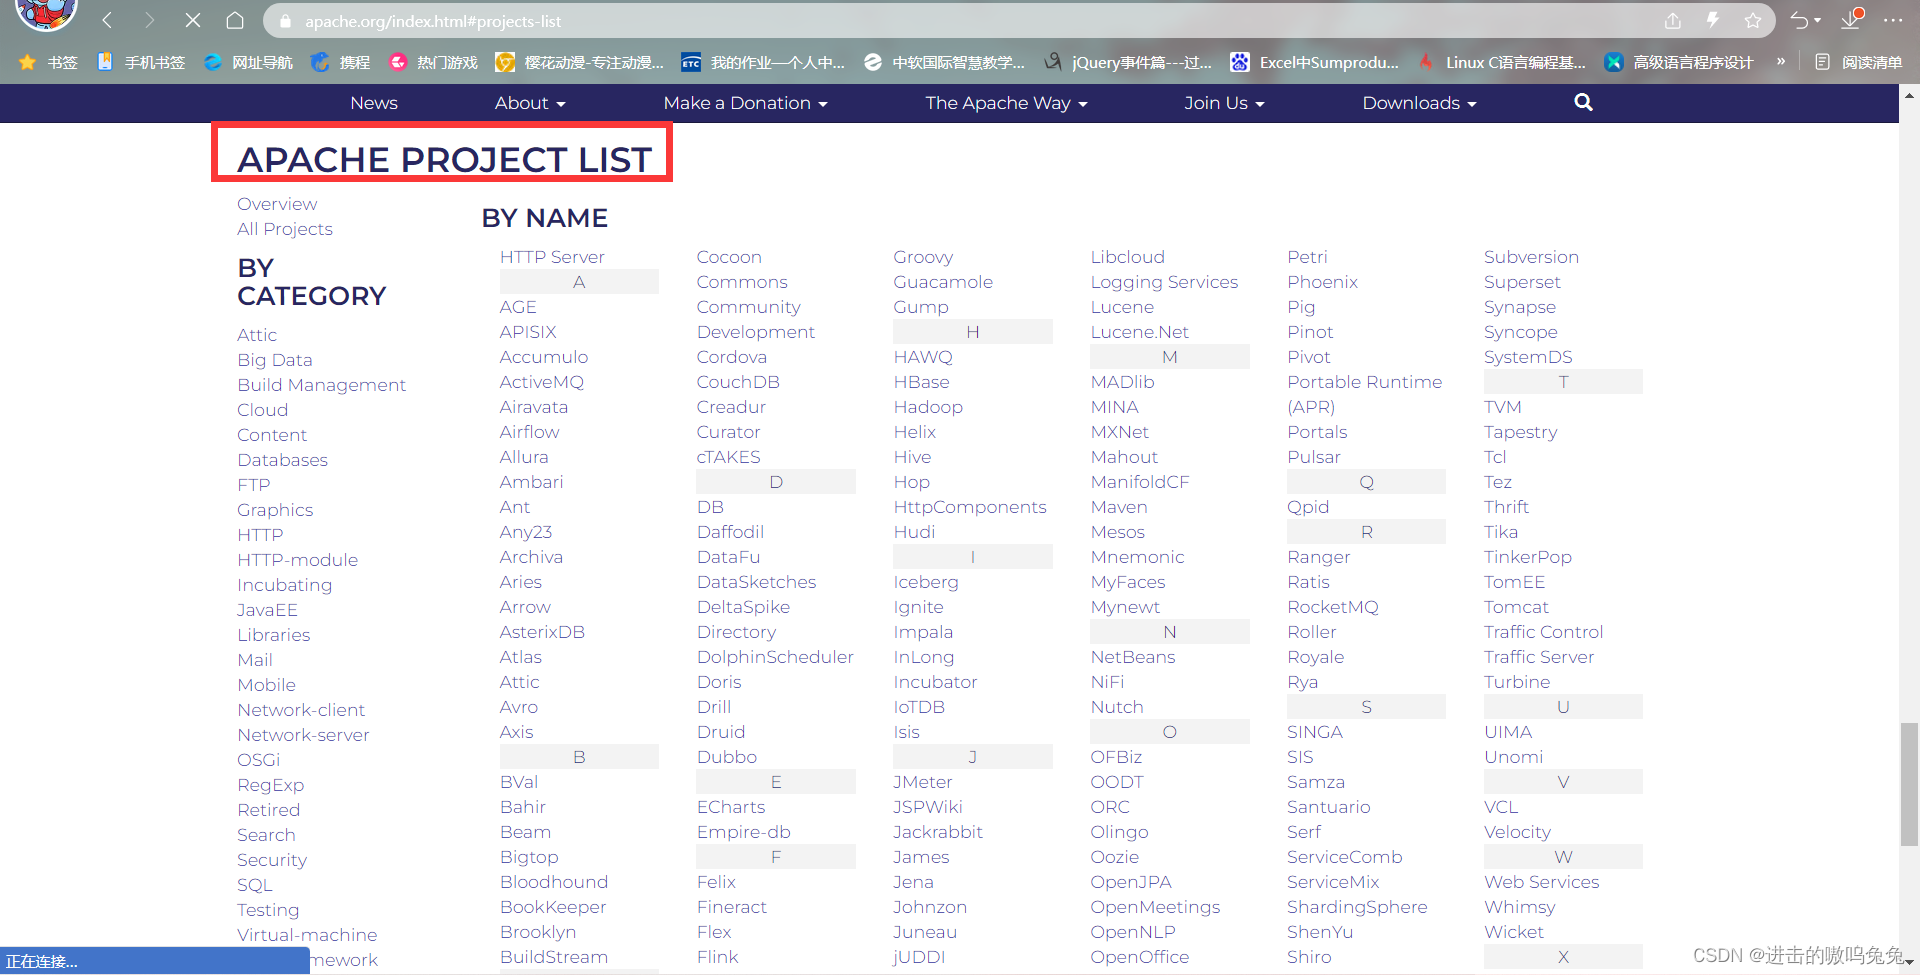The image size is (1920, 975).
Task: Open the CouchDB project link
Action: coord(738,382)
